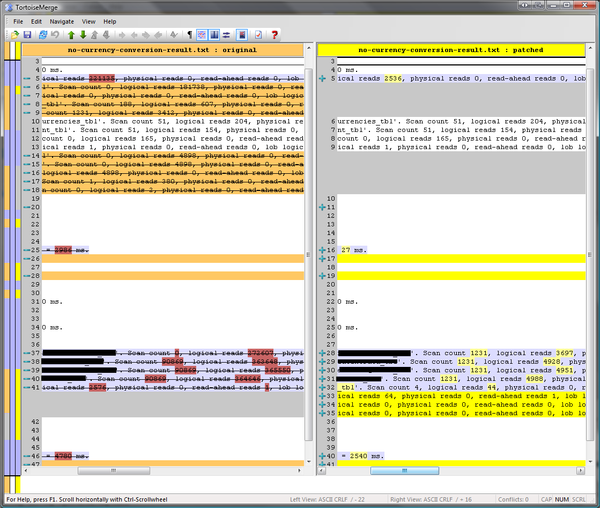Screen dimensions: 600x508
Task: Click the left pane horizontal scrollbar thumb
Action: [114, 471]
